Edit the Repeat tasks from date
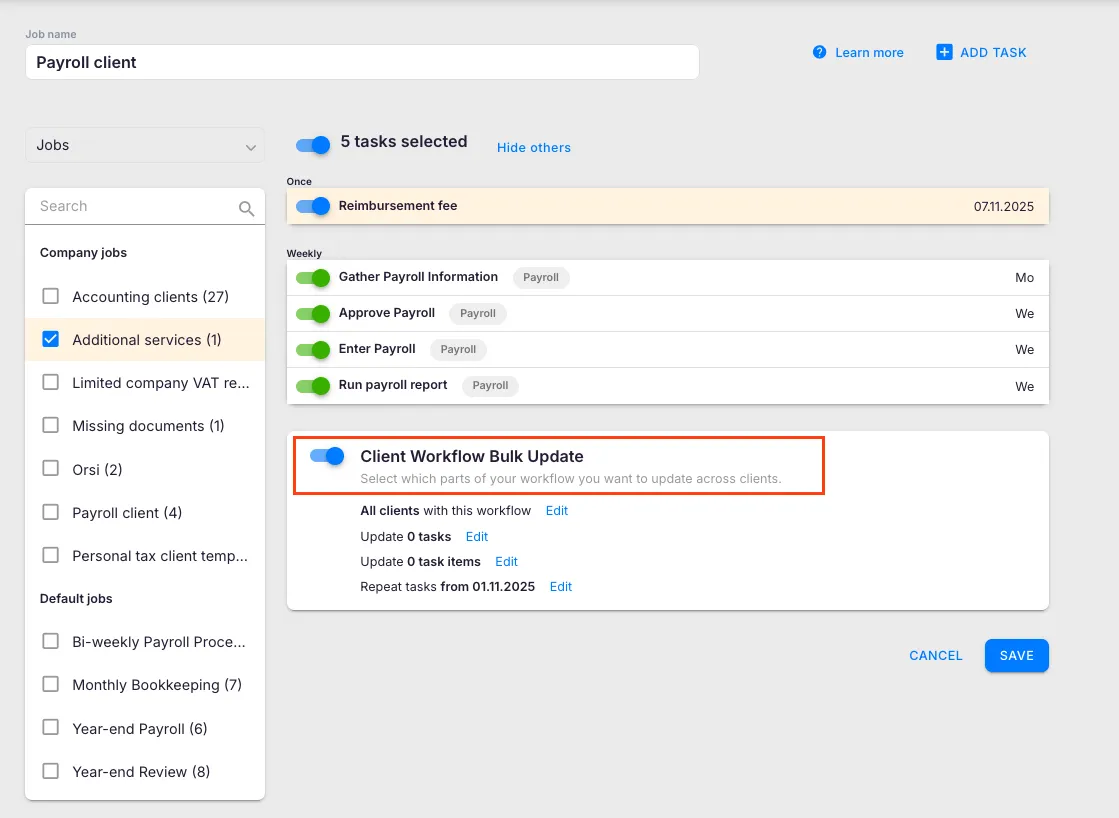This screenshot has width=1119, height=818. pyautogui.click(x=561, y=586)
